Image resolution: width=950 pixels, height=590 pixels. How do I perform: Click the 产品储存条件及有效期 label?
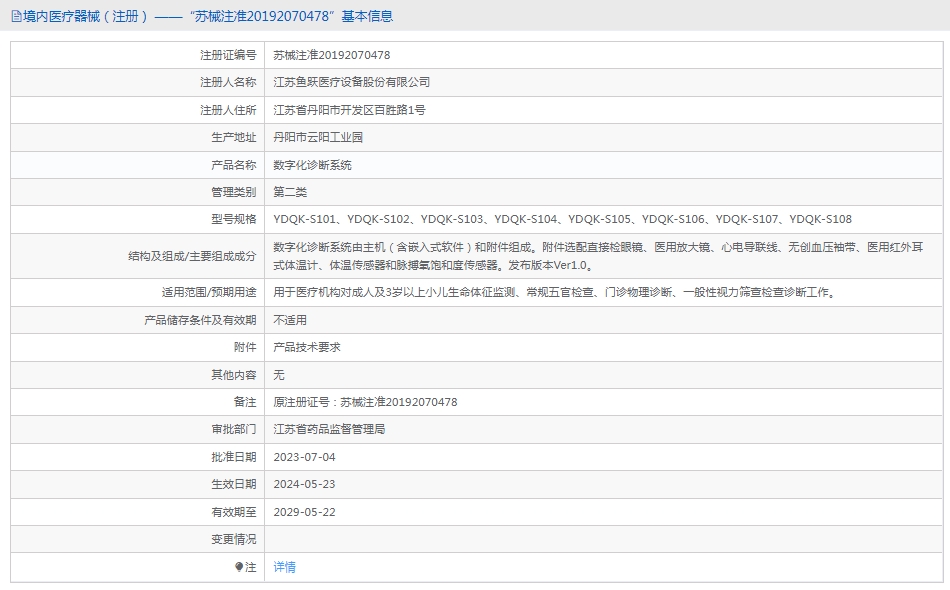coord(201,320)
